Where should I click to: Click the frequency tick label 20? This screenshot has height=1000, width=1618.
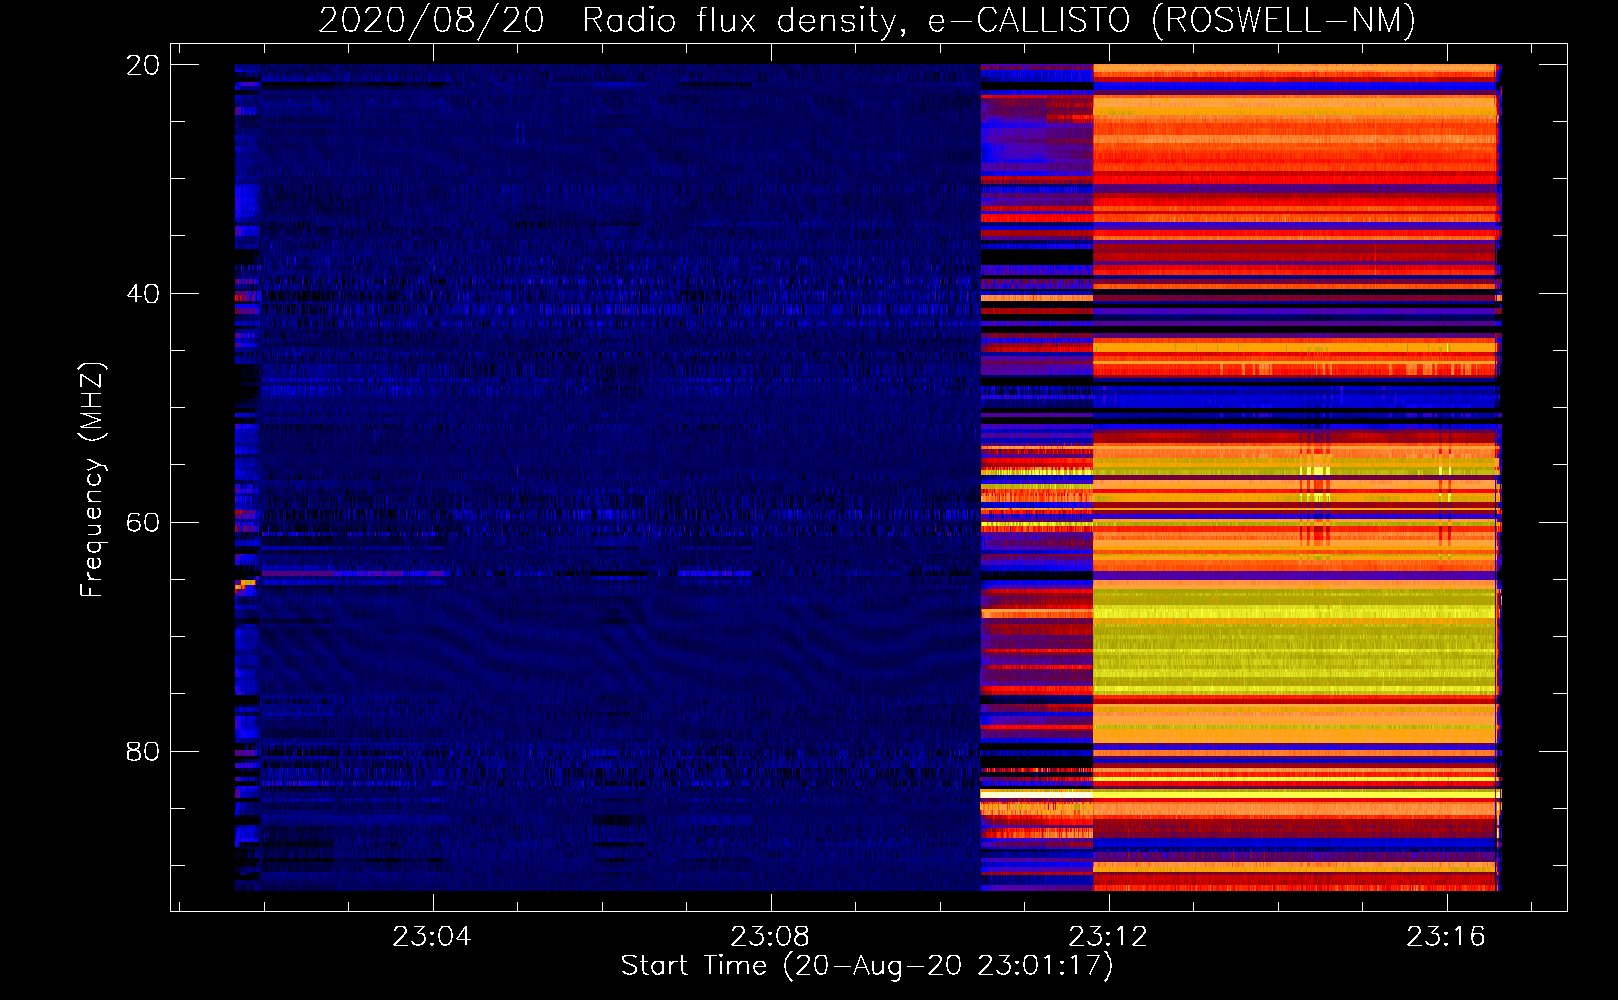point(142,65)
